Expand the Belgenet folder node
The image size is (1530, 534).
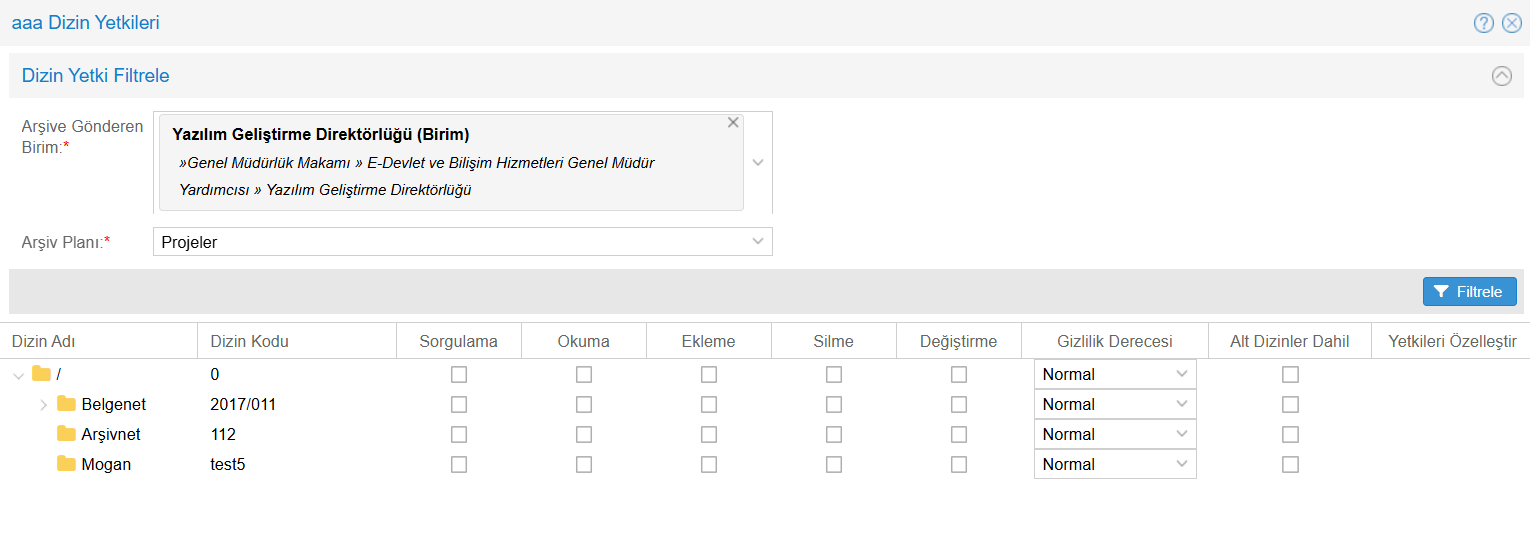(43, 405)
